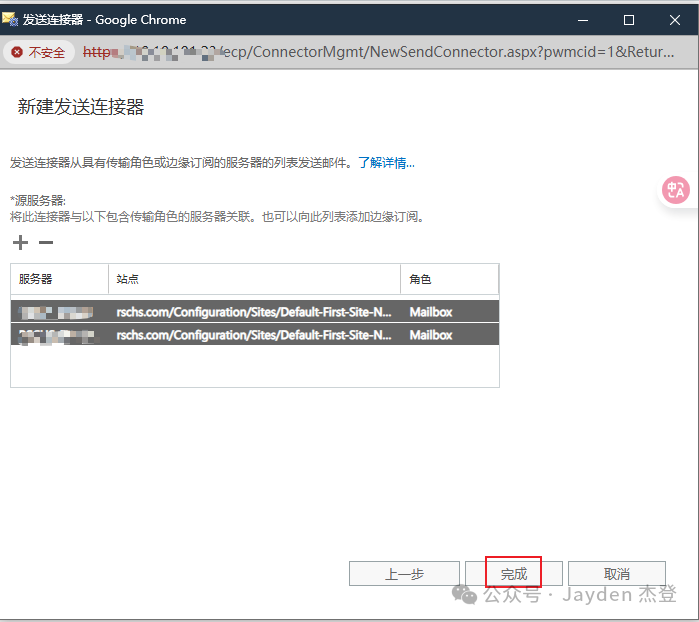Open the floating translate icon
This screenshot has height=622, width=699.
[676, 190]
